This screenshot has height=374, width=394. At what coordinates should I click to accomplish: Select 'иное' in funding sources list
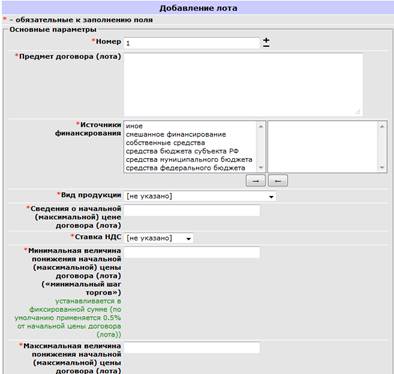[x=134, y=126]
